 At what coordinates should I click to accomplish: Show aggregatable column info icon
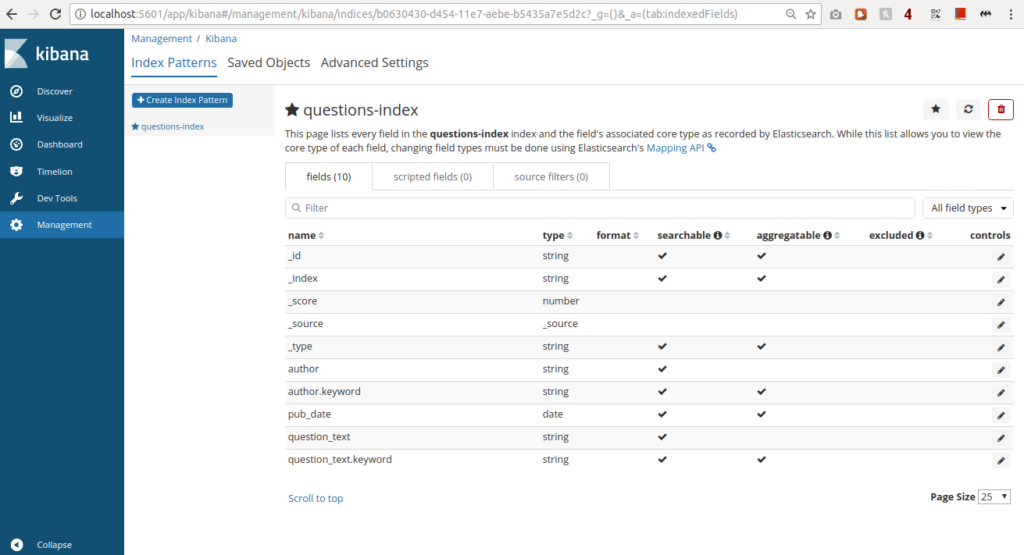[827, 235]
